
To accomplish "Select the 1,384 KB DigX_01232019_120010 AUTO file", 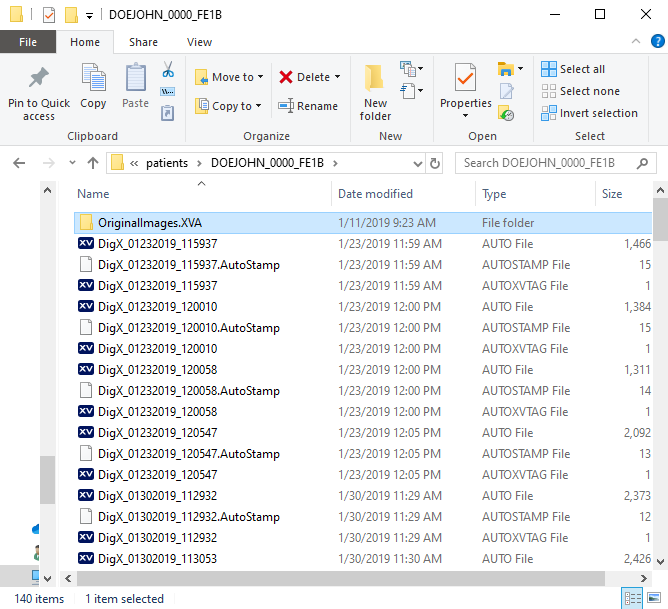I will coord(363,307).
